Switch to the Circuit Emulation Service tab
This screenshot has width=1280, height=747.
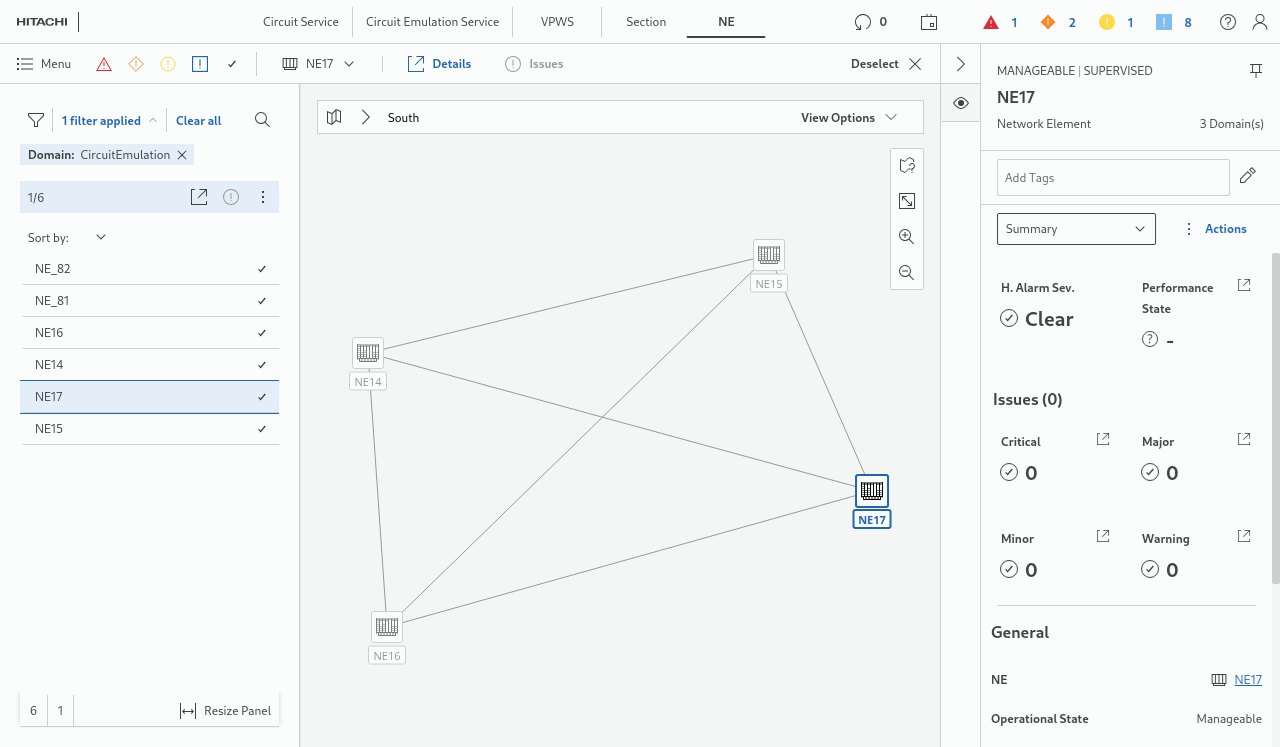click(432, 22)
